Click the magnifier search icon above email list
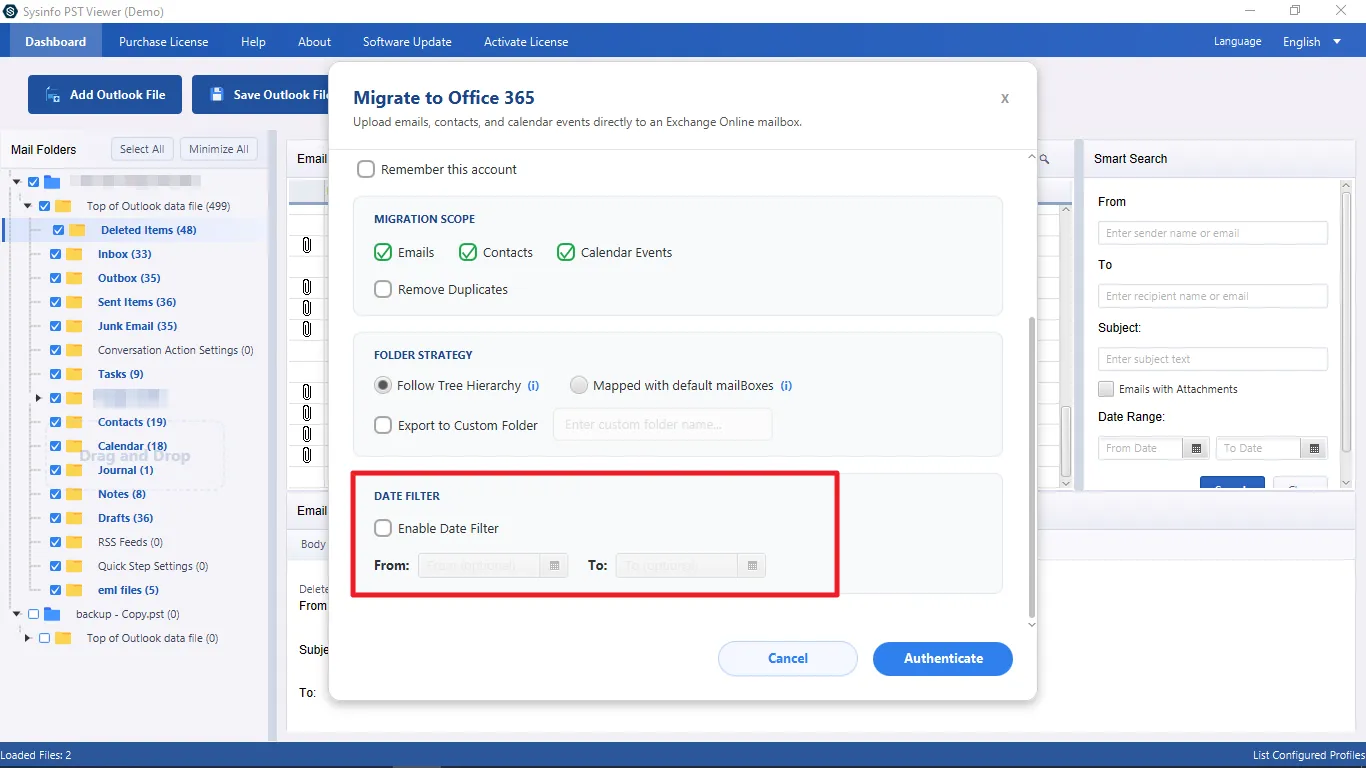This screenshot has width=1366, height=768. coord(1044,159)
